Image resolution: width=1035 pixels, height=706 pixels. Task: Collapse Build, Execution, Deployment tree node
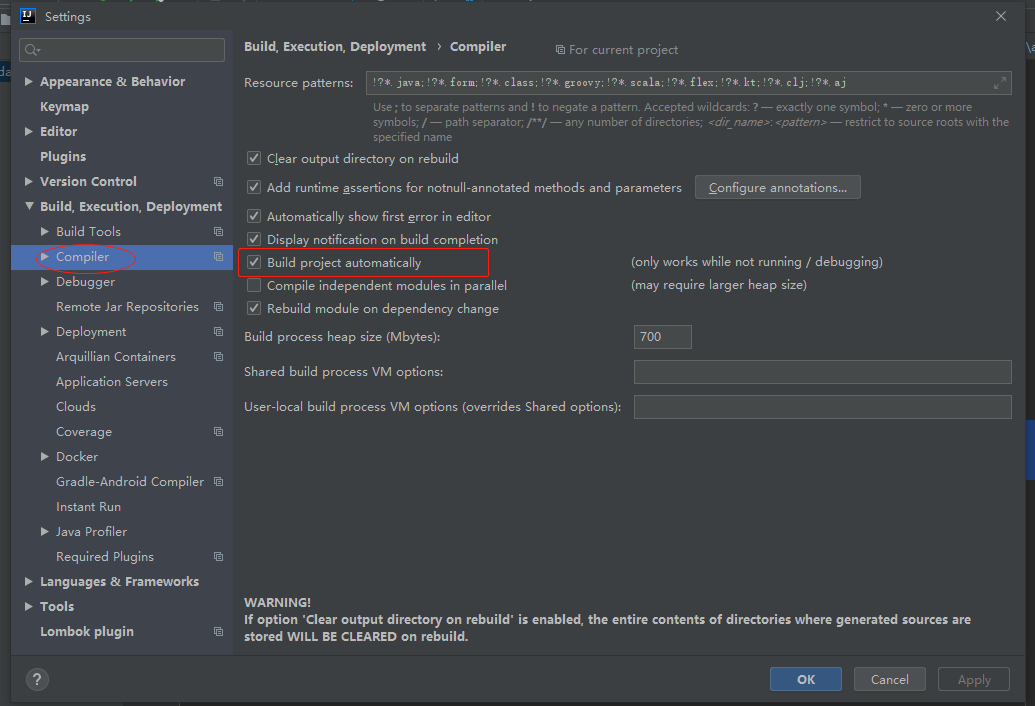click(x=29, y=207)
